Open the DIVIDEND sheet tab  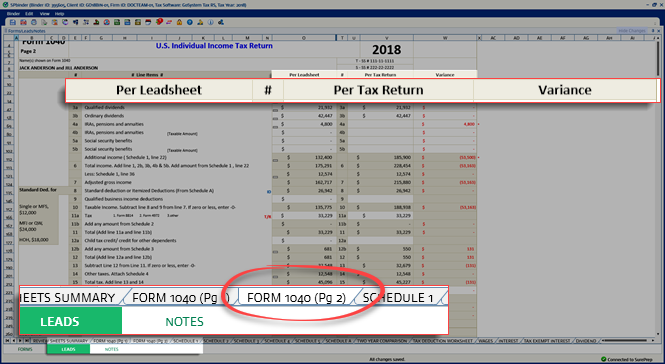click(x=587, y=341)
